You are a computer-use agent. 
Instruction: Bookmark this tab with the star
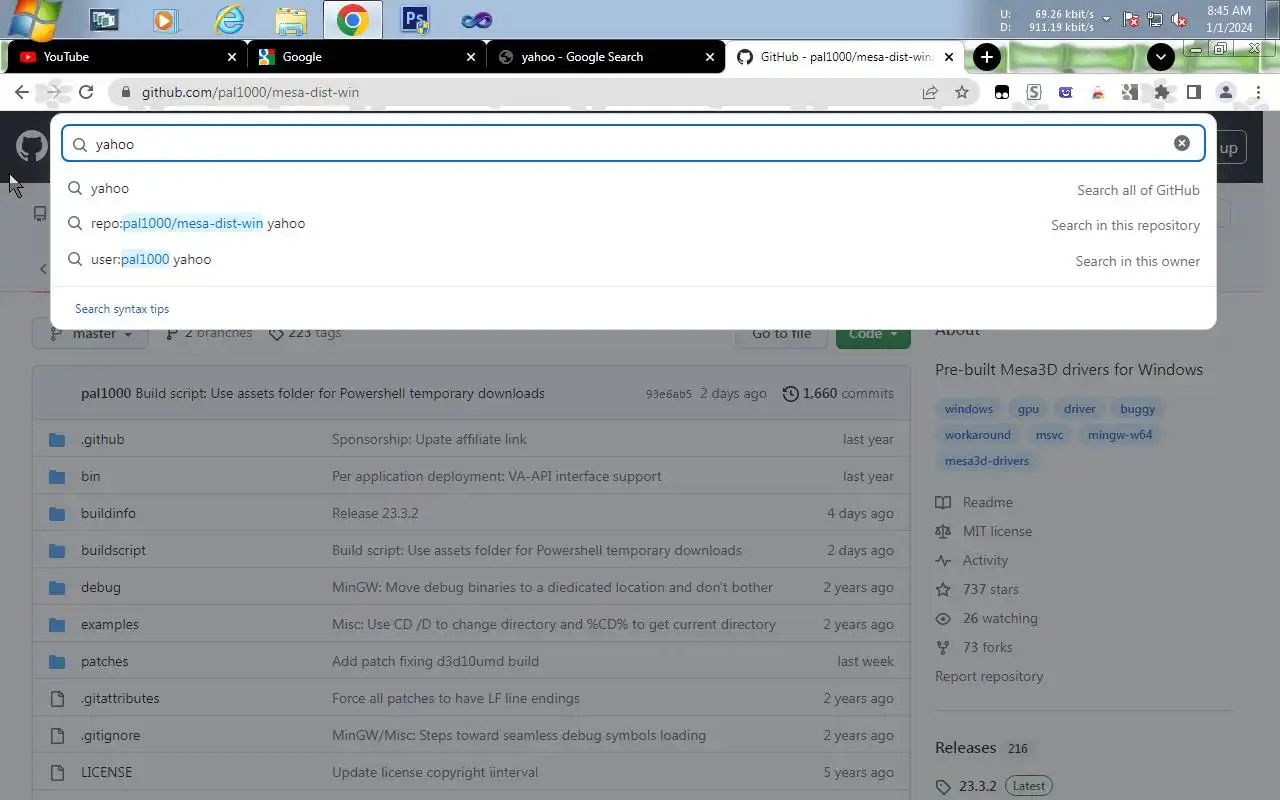(x=962, y=92)
